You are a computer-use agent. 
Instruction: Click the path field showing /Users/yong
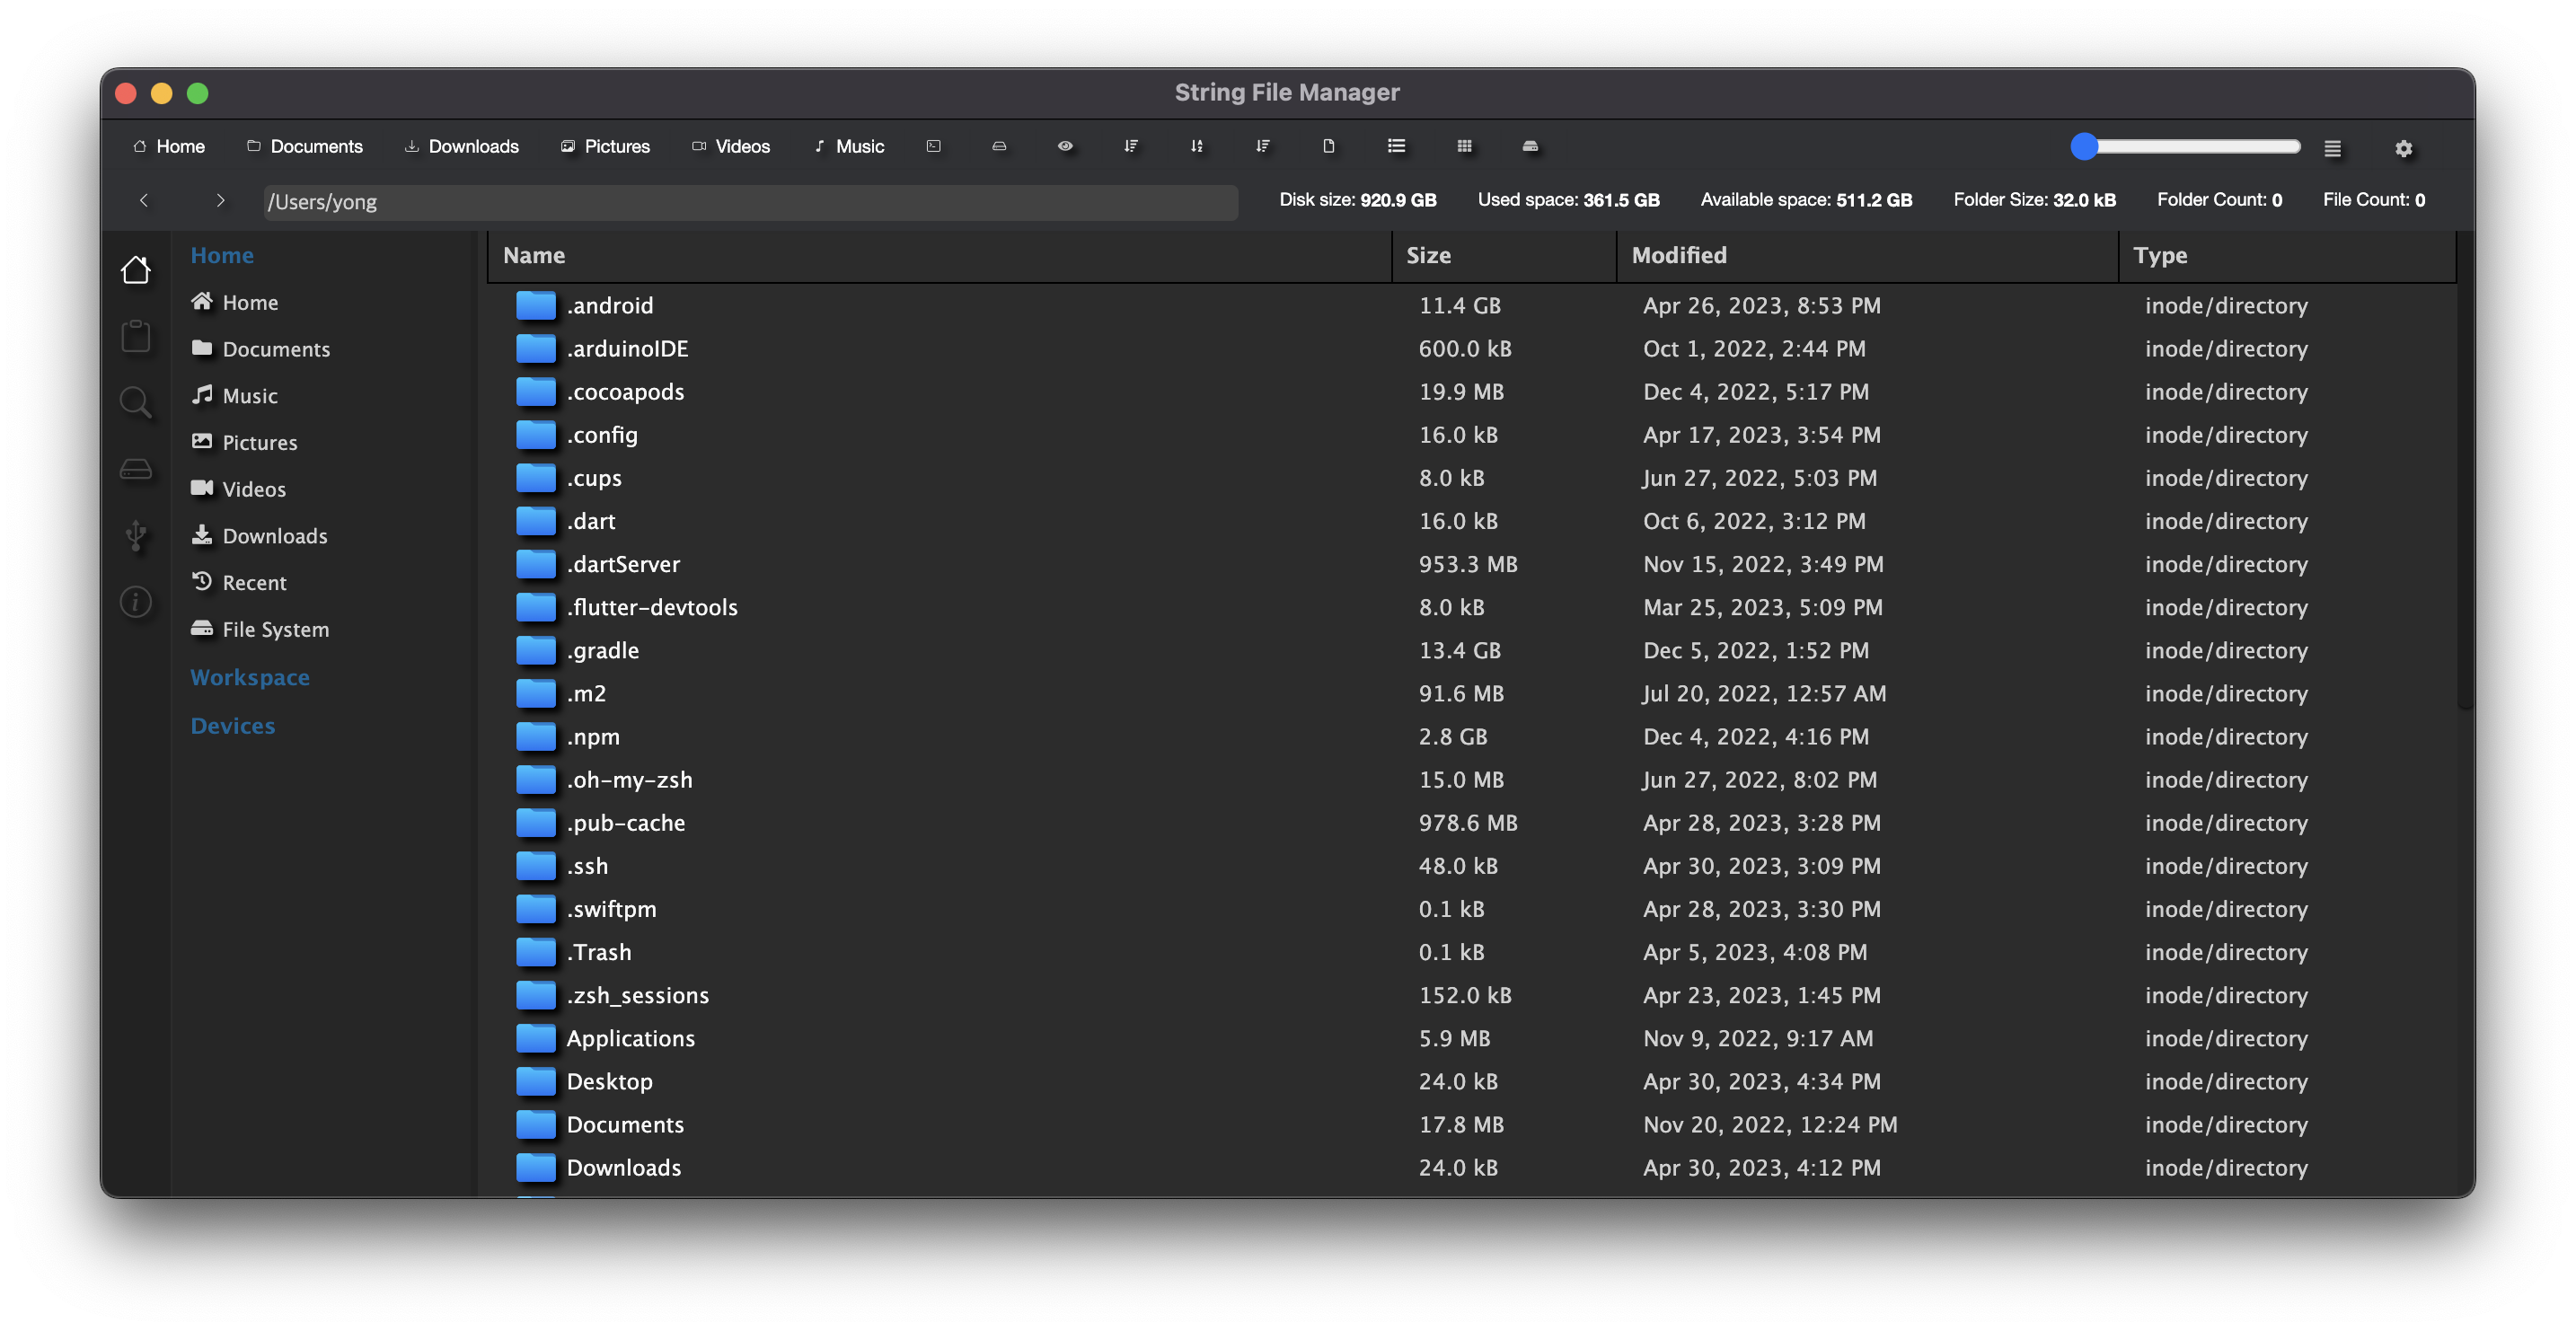(x=750, y=202)
